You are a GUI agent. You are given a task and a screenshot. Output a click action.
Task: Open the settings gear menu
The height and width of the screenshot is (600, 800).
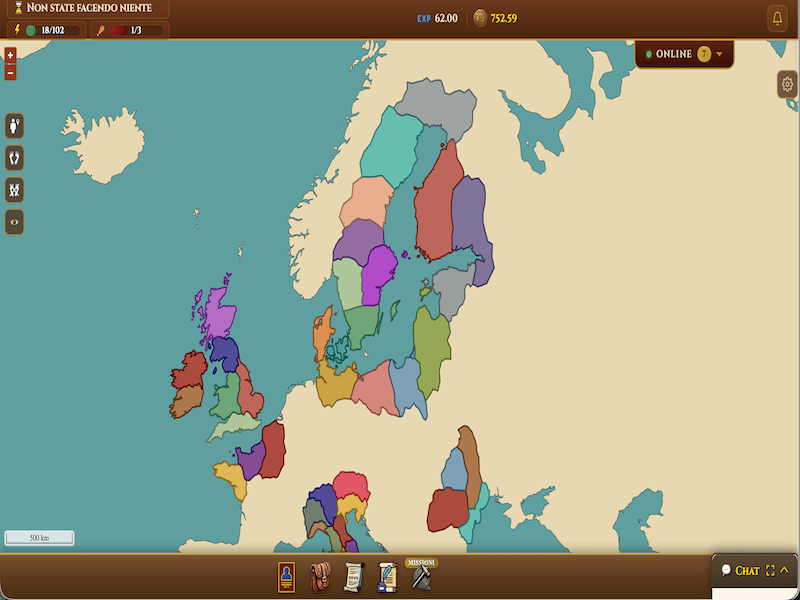(789, 84)
